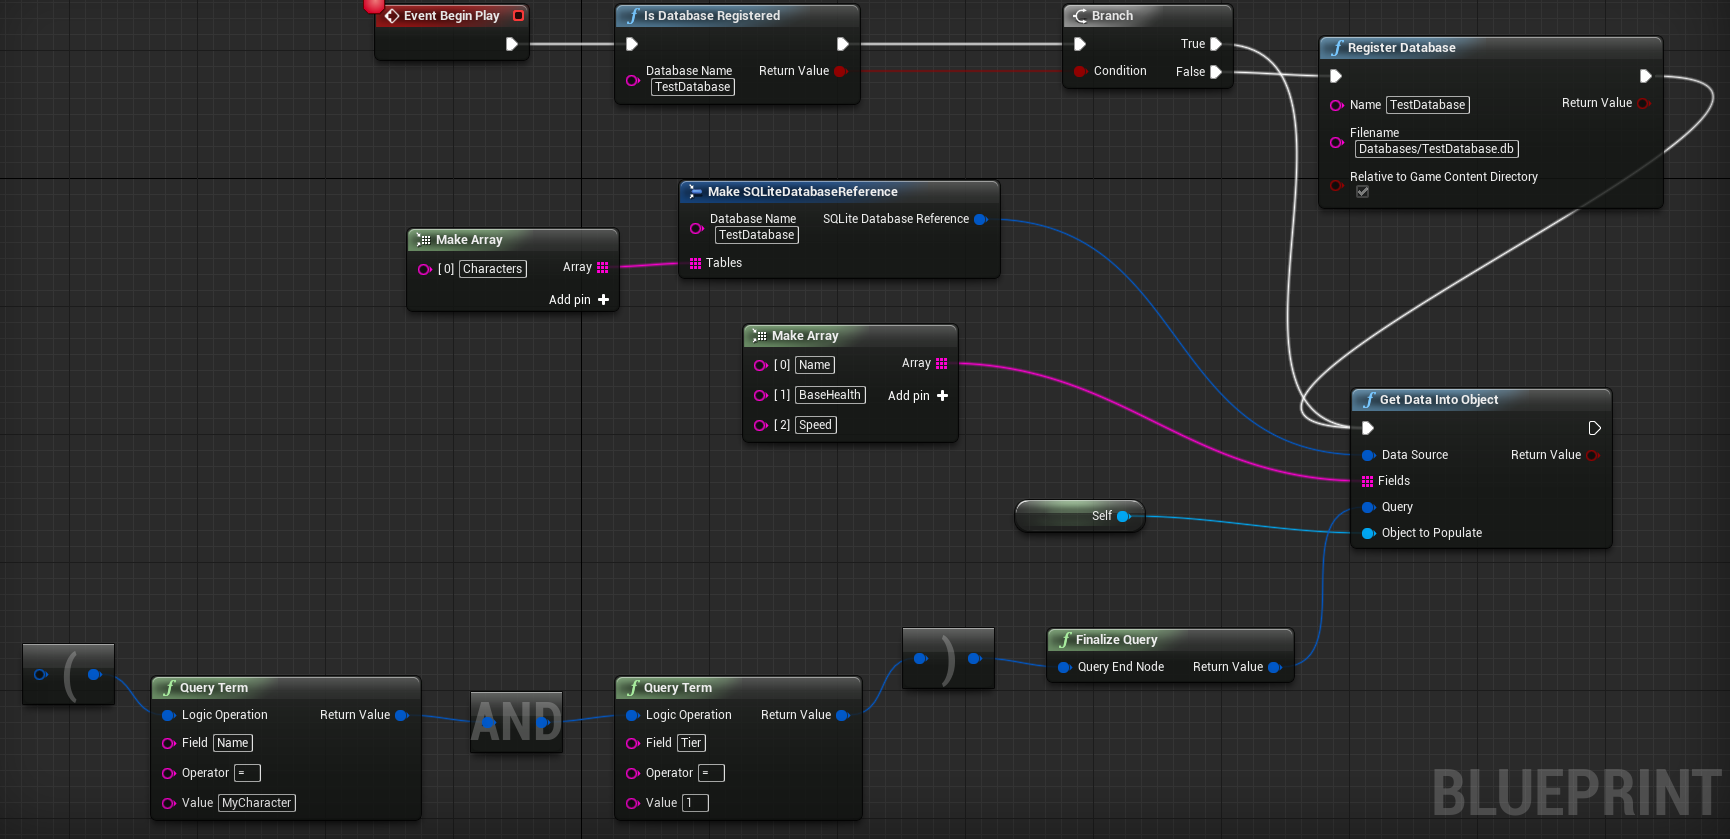Click the red delegate pin on Event Begin Play
This screenshot has width=1730, height=839.
[518, 16]
